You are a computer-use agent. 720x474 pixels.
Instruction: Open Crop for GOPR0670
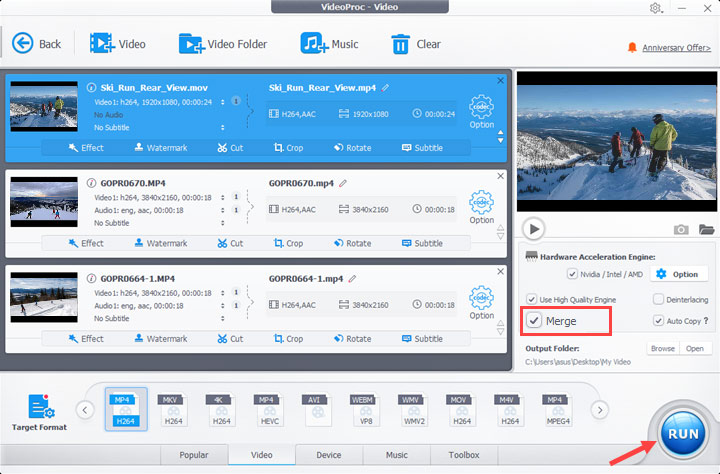[x=288, y=243]
